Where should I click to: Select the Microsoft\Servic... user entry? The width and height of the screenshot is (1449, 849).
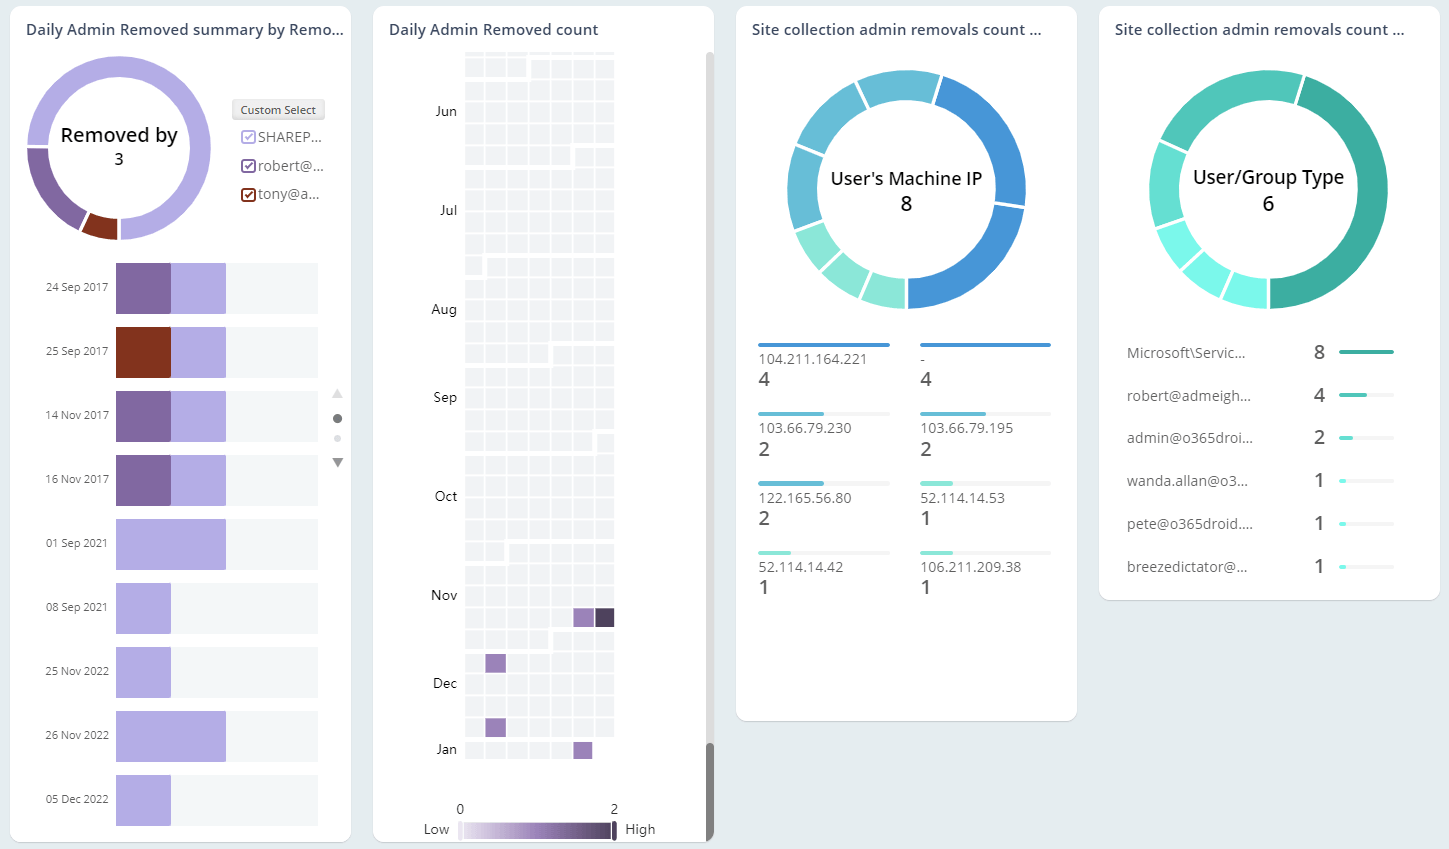click(1186, 353)
